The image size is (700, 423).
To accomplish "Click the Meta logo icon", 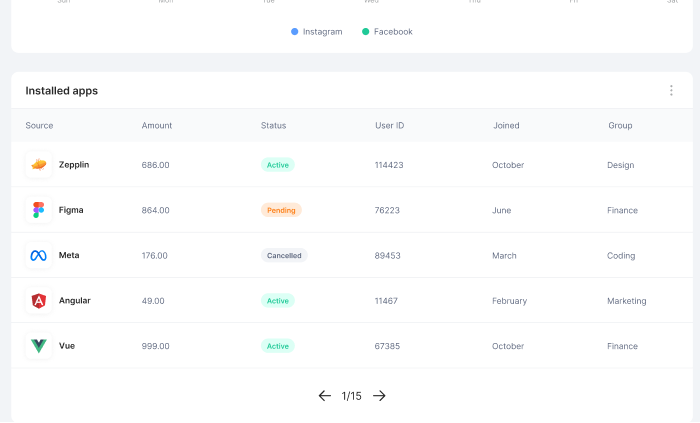I will point(39,256).
